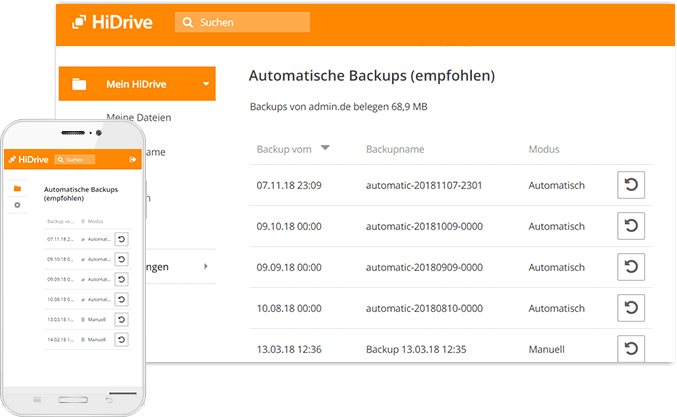Tap the orange folder icon on the phone

17,189
